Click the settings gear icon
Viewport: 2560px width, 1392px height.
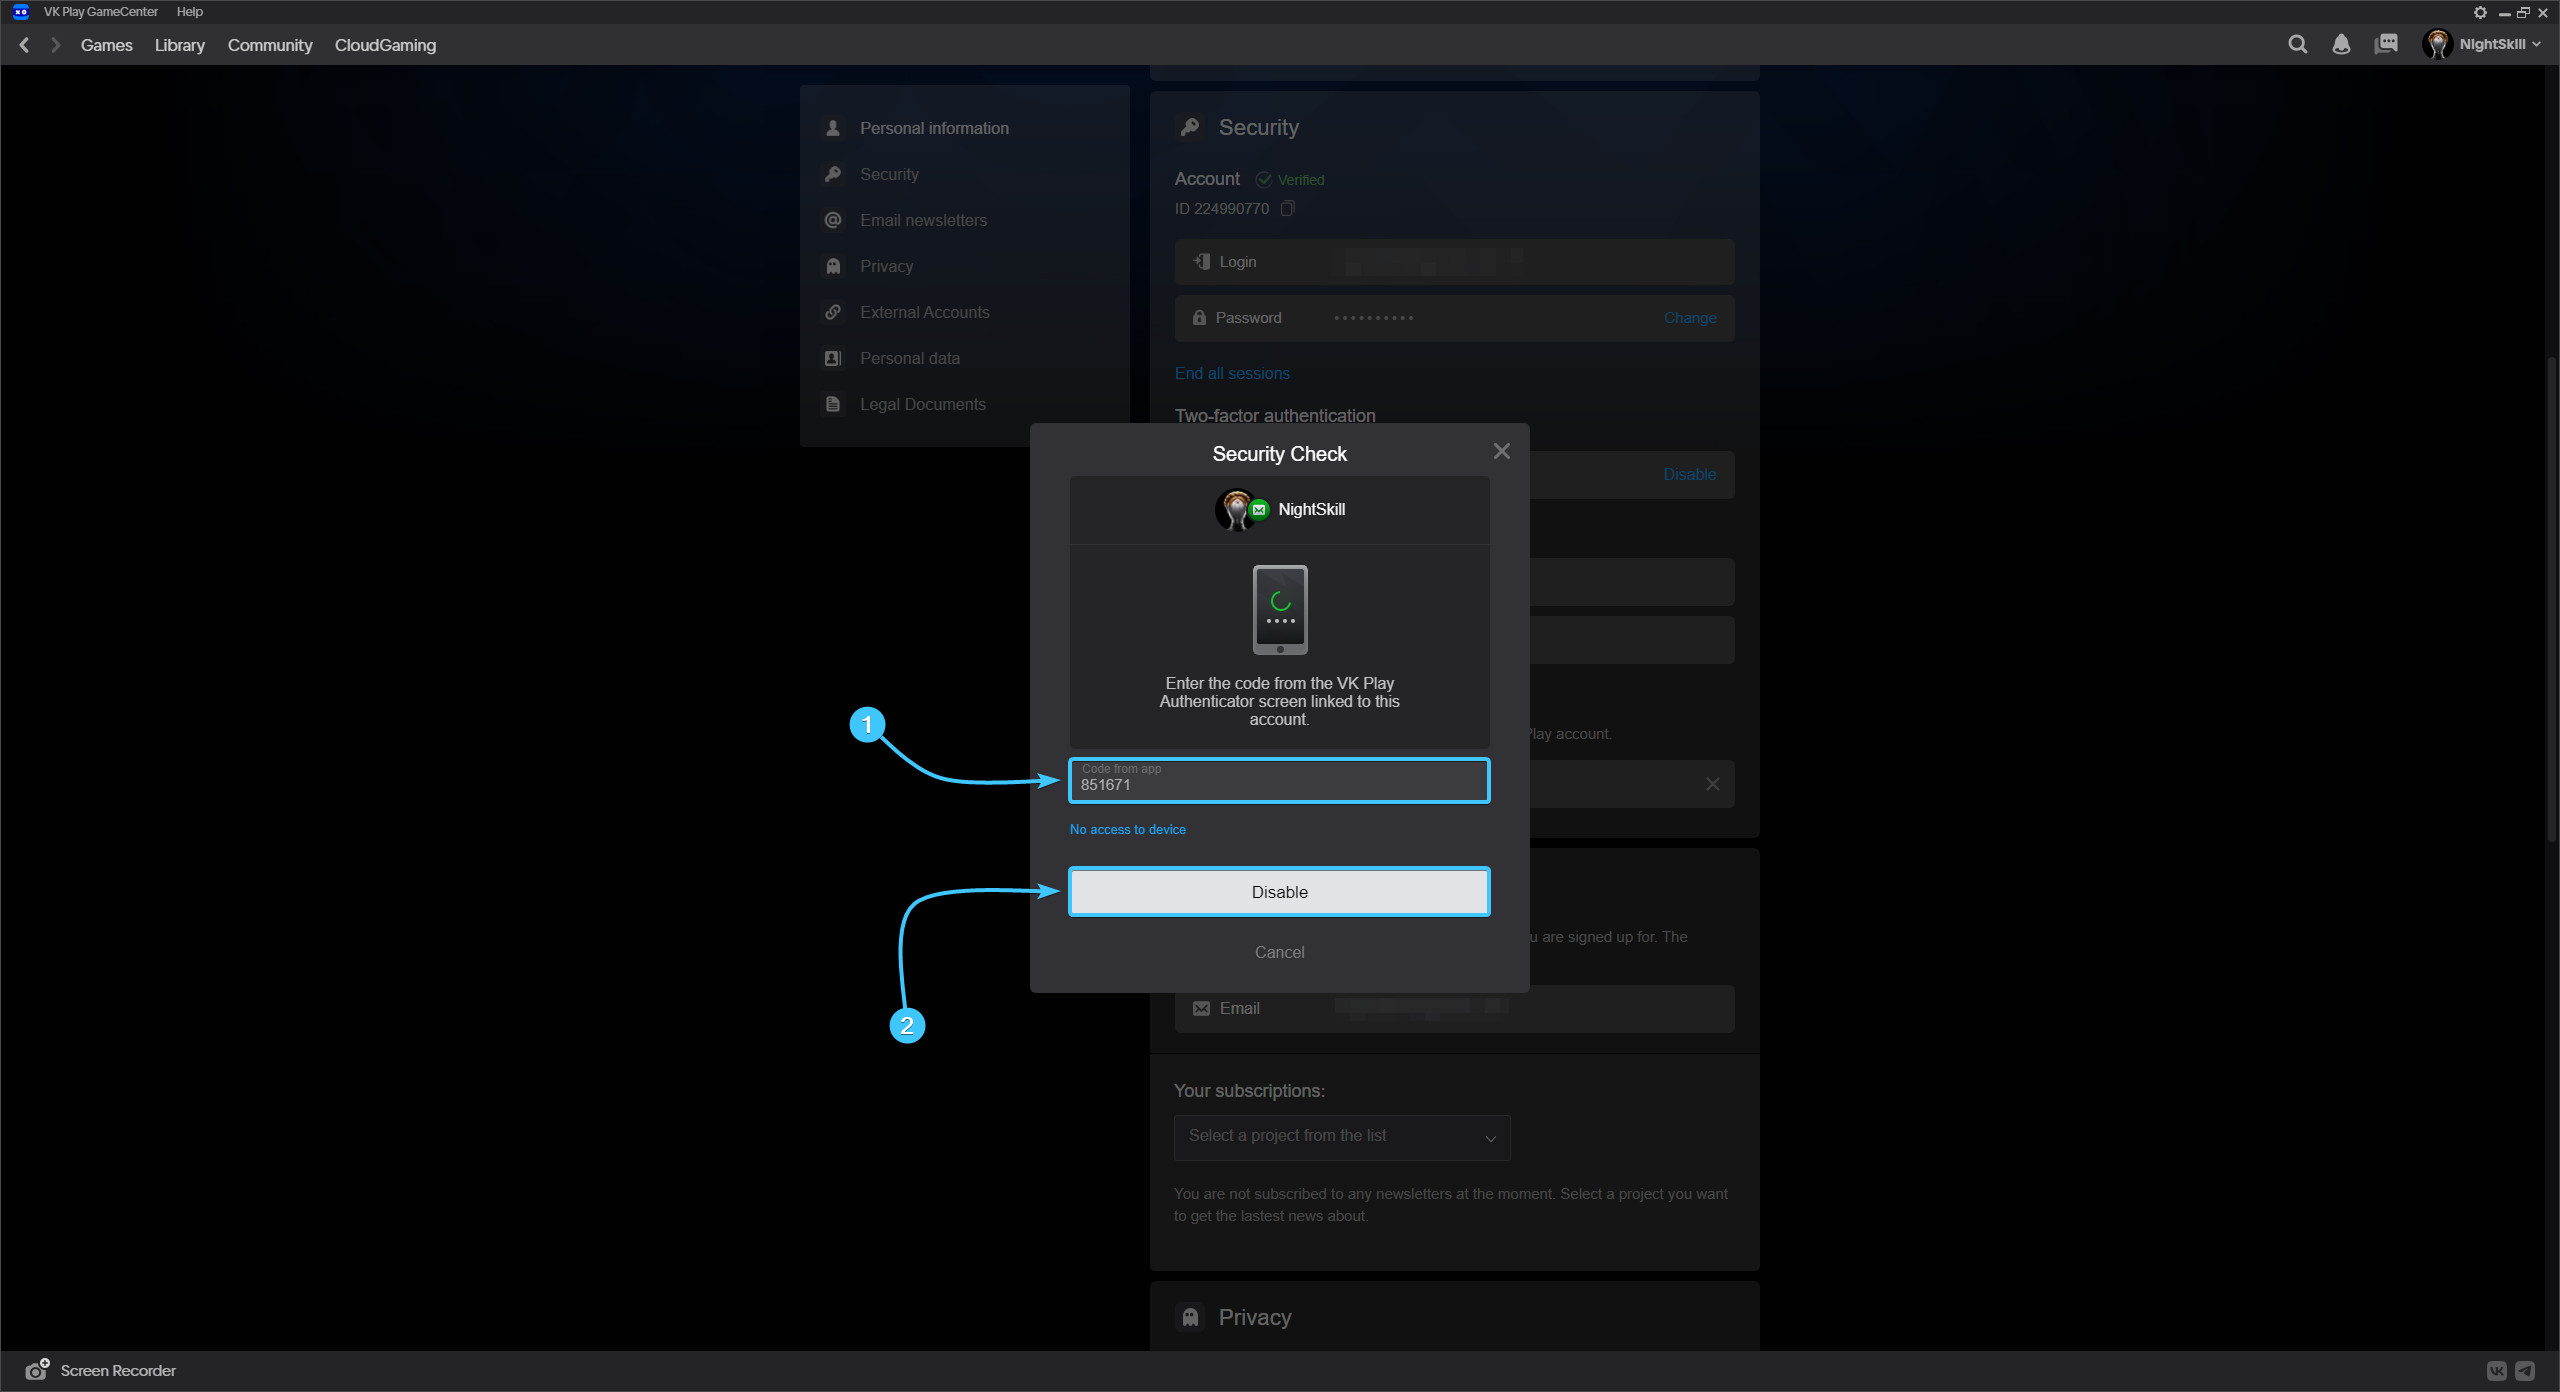point(2480,12)
